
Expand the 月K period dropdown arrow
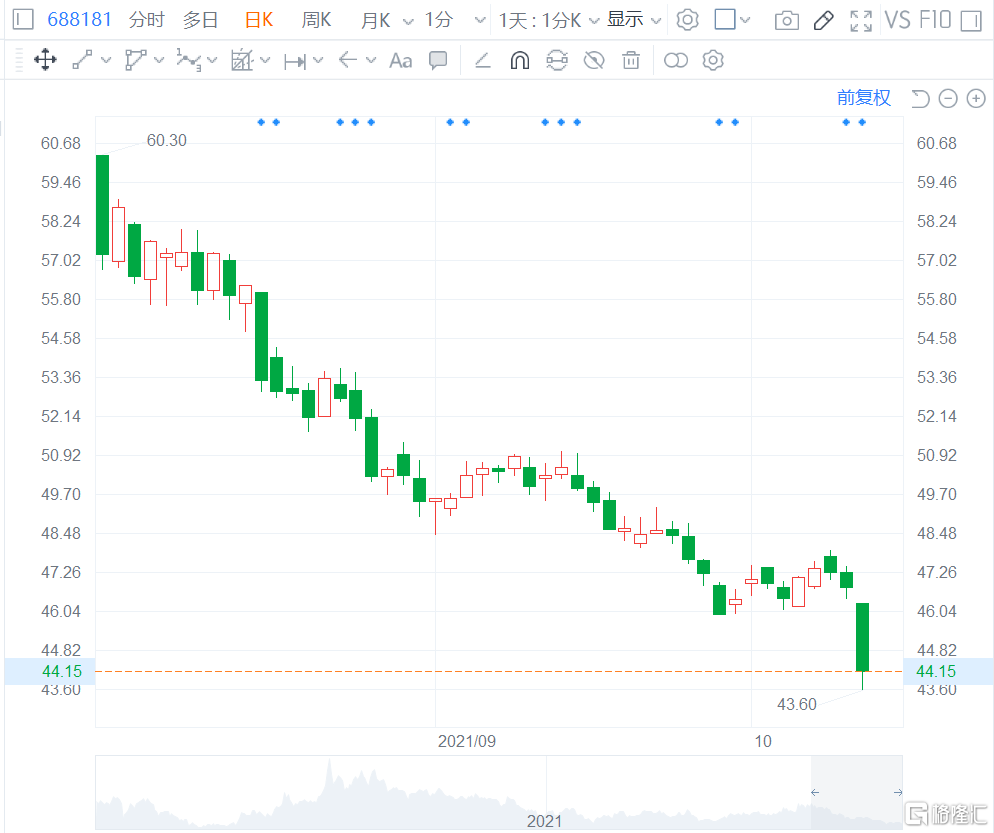pyautogui.click(x=408, y=21)
